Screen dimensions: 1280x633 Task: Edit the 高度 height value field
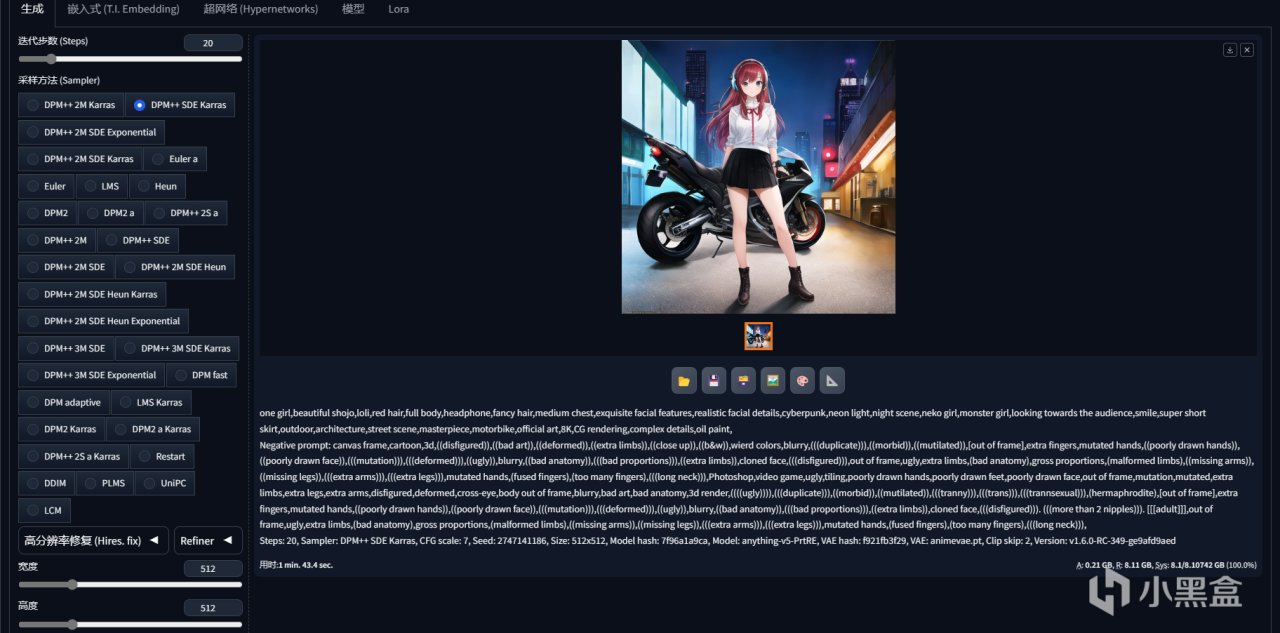[x=213, y=607]
